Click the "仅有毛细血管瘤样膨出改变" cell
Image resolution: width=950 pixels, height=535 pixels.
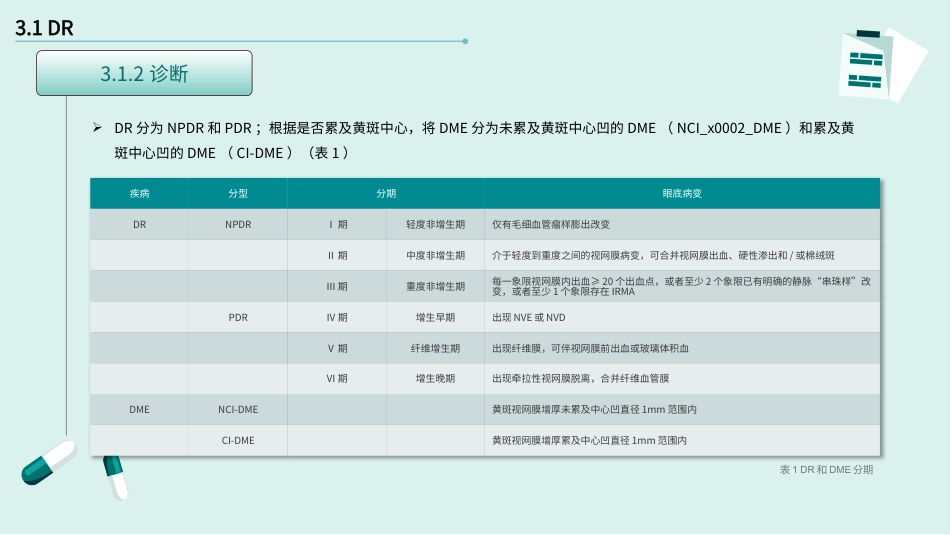click(682, 224)
